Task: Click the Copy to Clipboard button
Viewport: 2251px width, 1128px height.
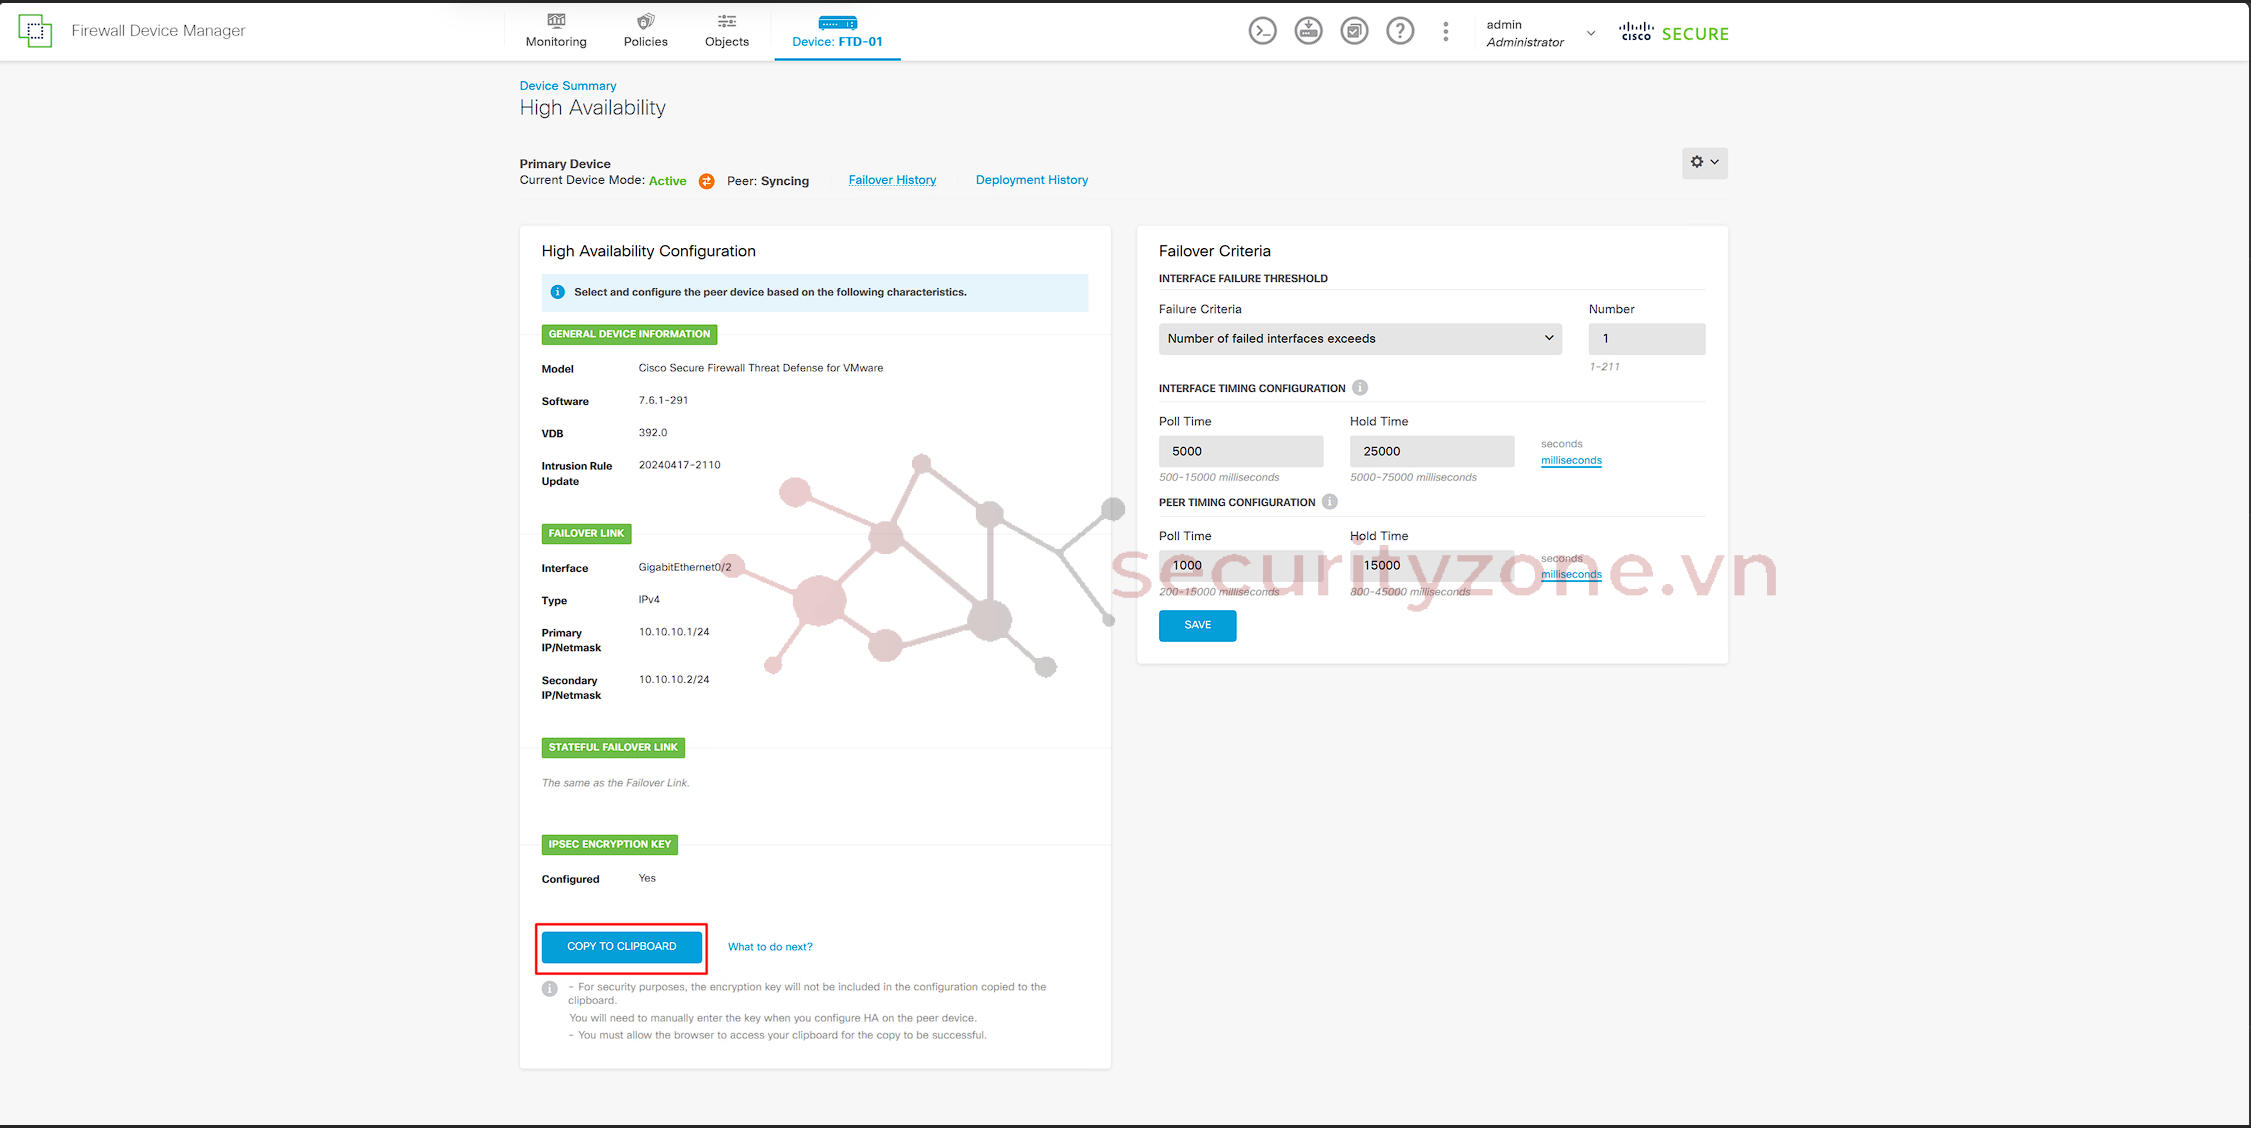Action: coord(621,946)
